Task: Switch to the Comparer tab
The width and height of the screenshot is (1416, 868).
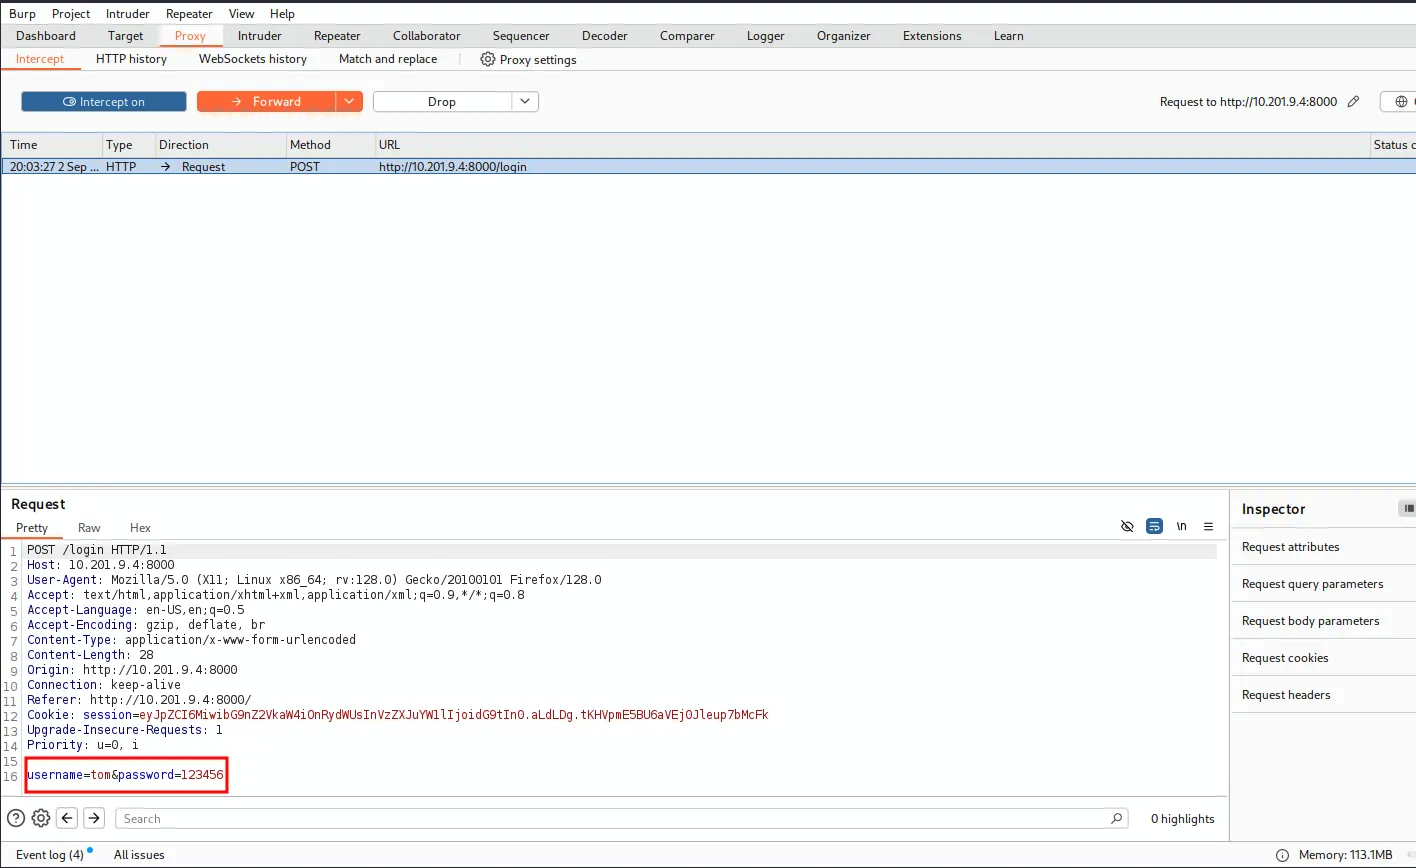Action: [x=687, y=35]
